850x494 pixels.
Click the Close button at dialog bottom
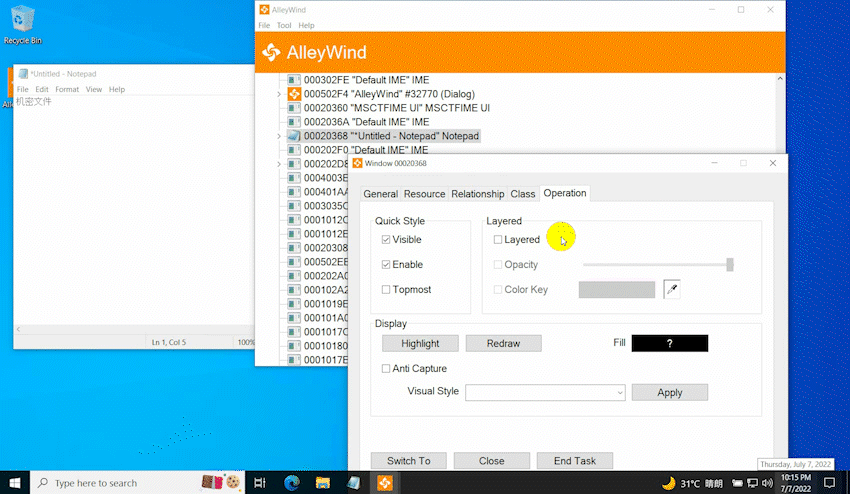[x=492, y=461]
